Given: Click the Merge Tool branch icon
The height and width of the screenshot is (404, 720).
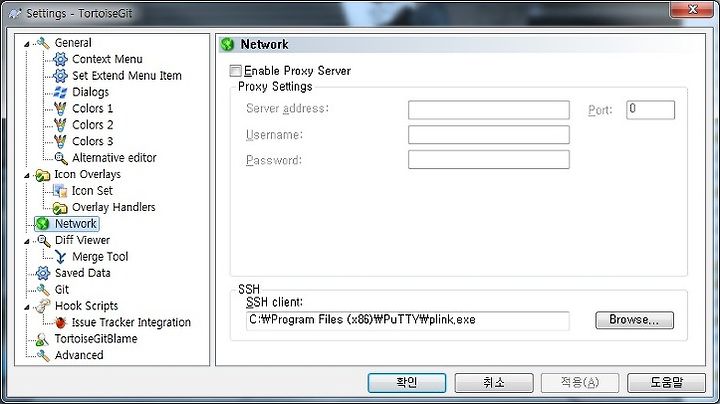Looking at the screenshot, I should pos(60,257).
